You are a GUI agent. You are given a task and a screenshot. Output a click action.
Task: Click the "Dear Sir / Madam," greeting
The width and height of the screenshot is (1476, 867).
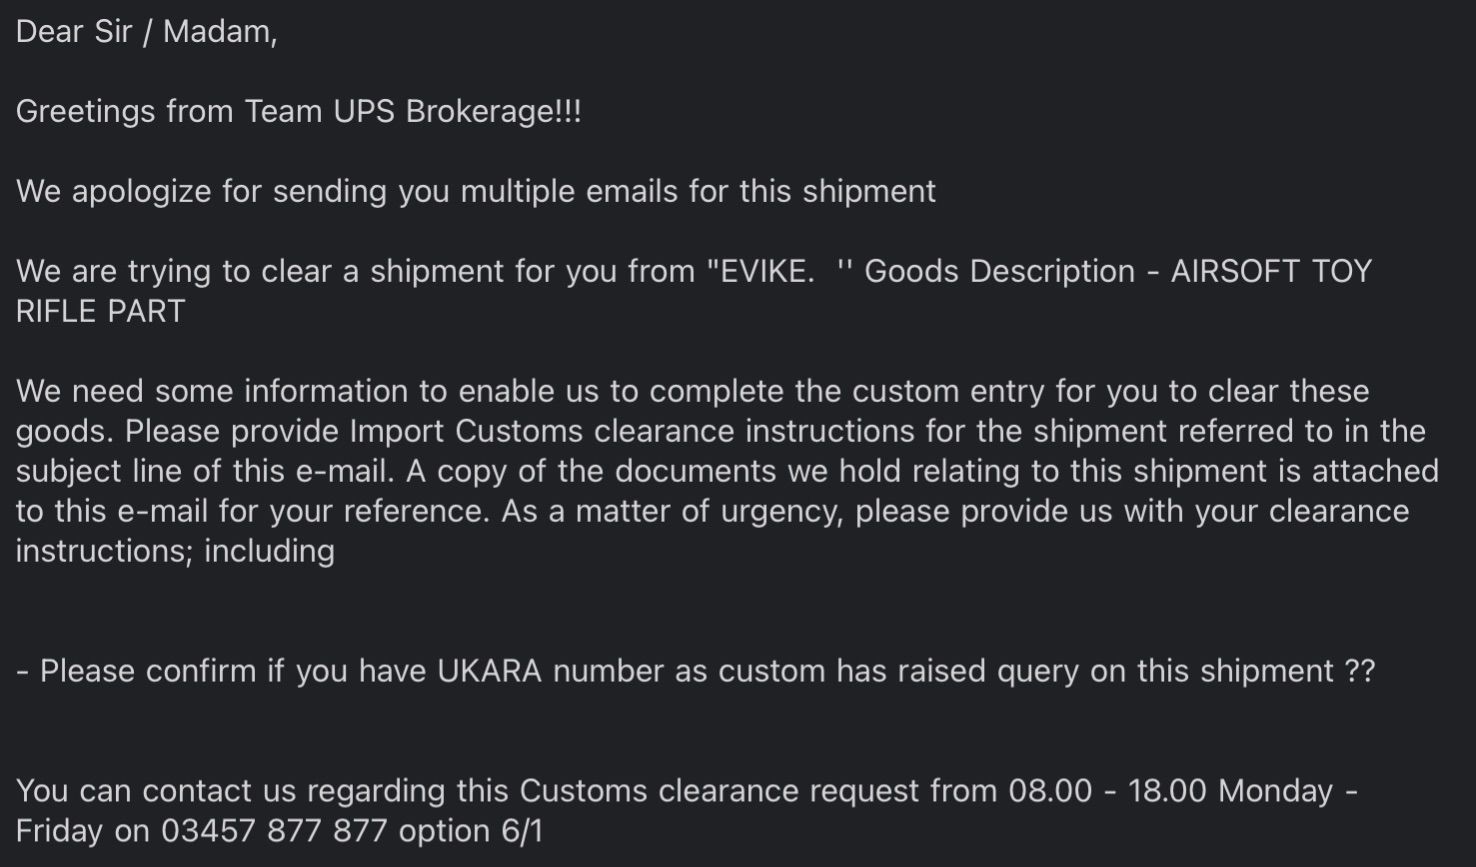pyautogui.click(x=146, y=32)
